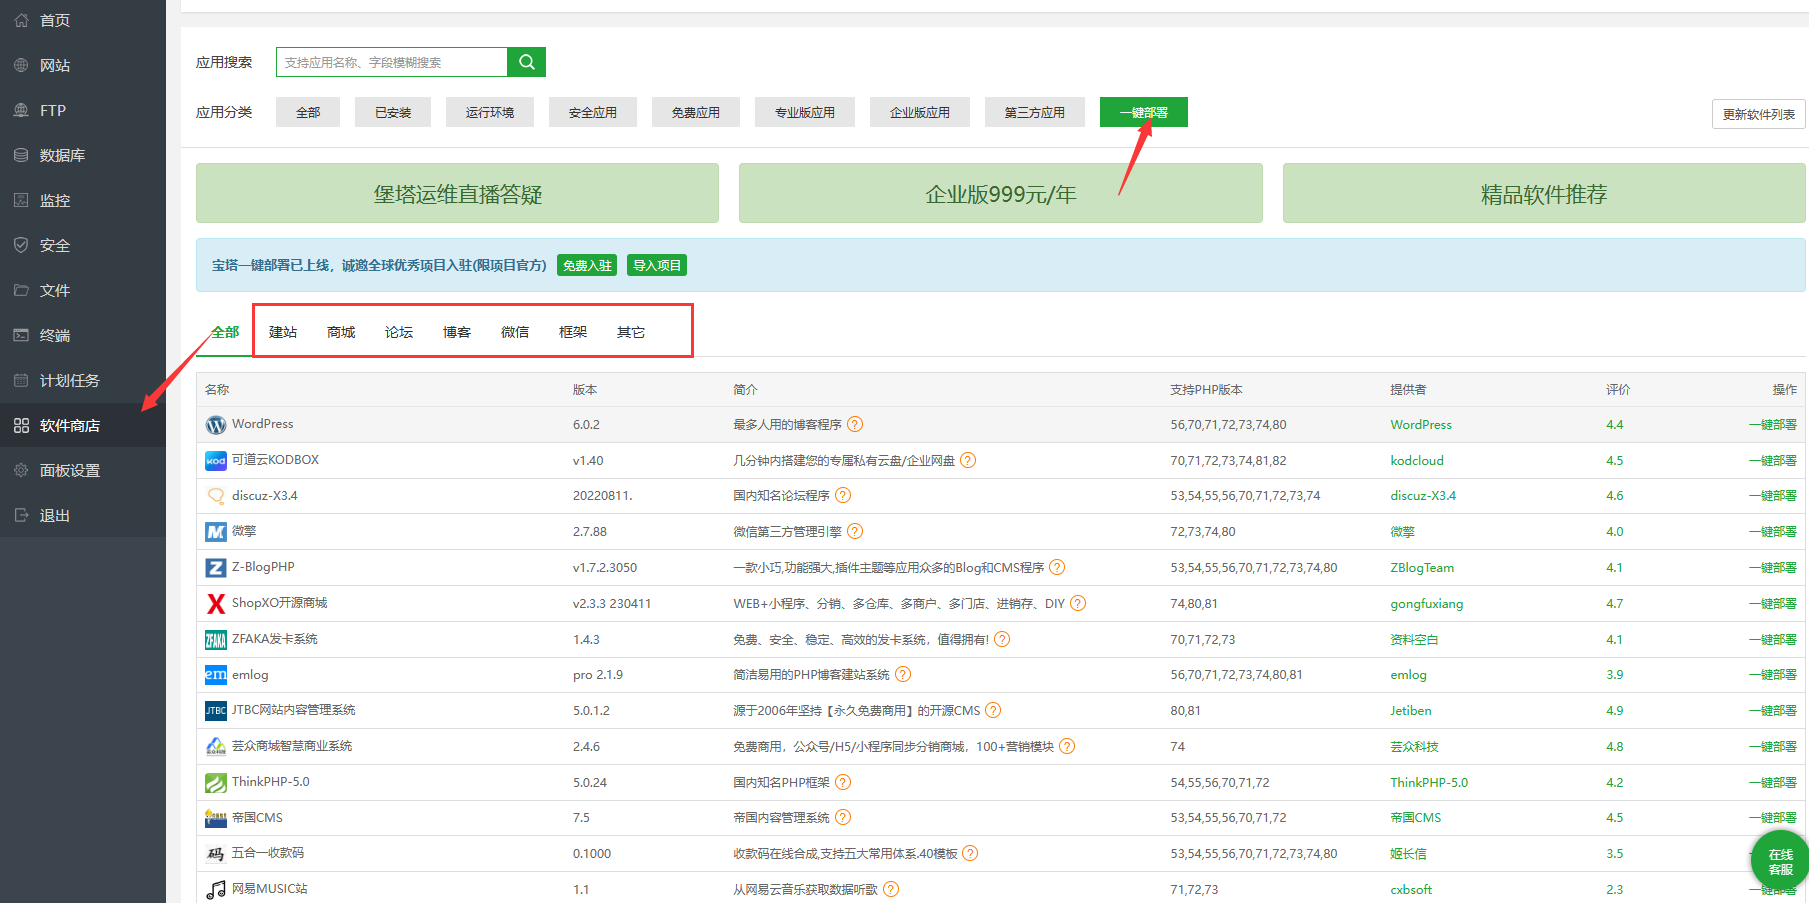This screenshot has width=1809, height=903.
Task: Click the 网站 globe icon in sidebar
Action: coord(21,65)
